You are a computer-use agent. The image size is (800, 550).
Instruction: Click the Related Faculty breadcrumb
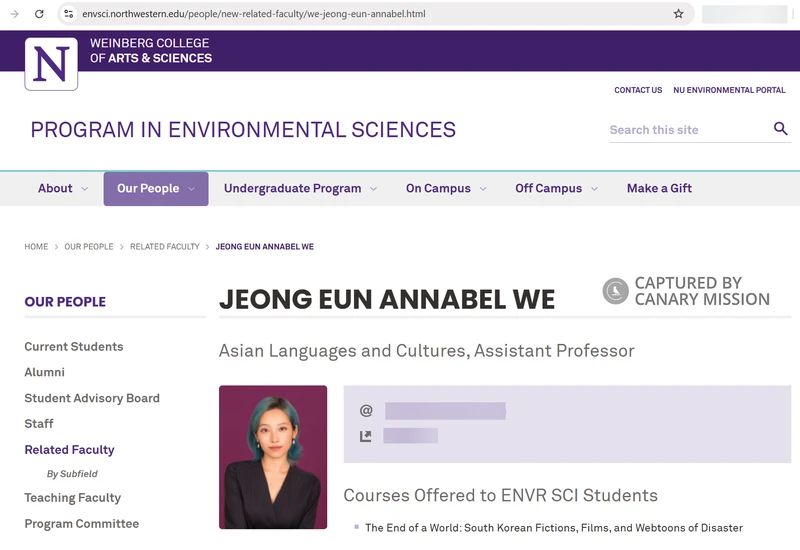click(164, 247)
